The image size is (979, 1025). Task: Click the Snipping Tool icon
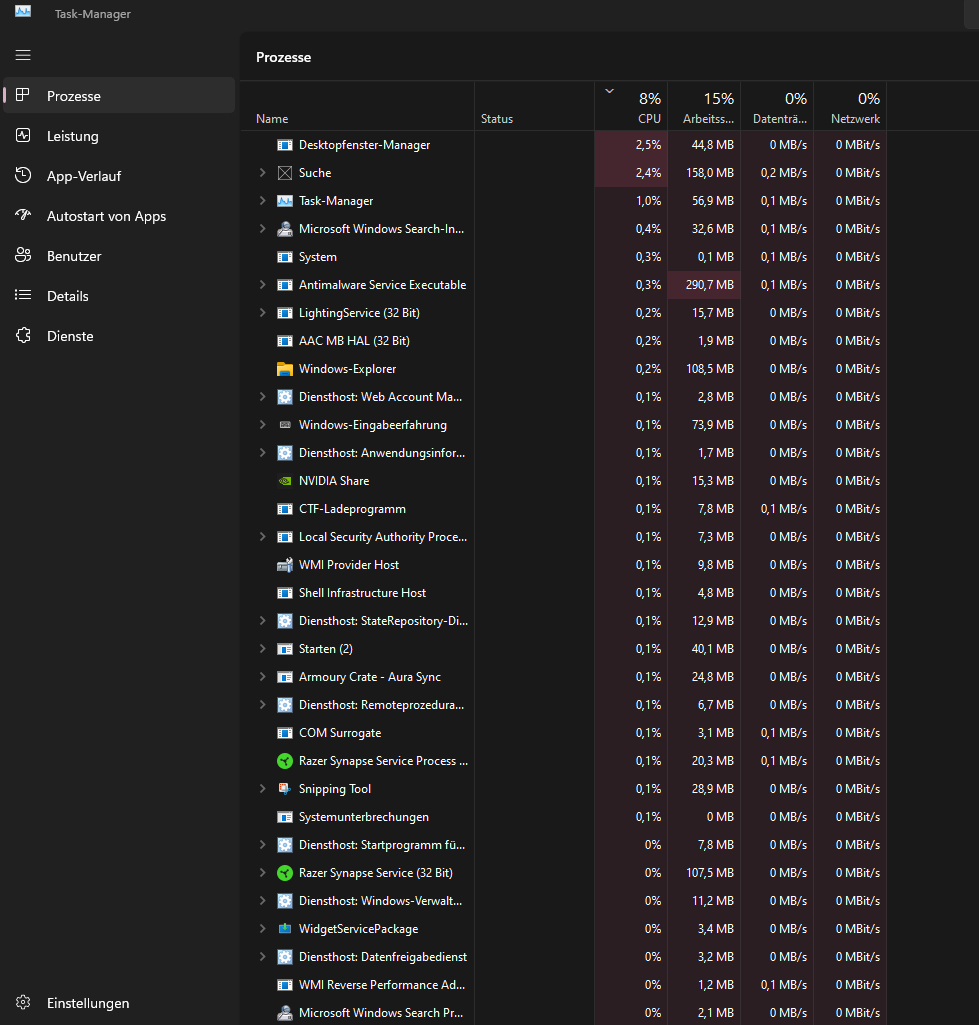pyautogui.click(x=285, y=788)
